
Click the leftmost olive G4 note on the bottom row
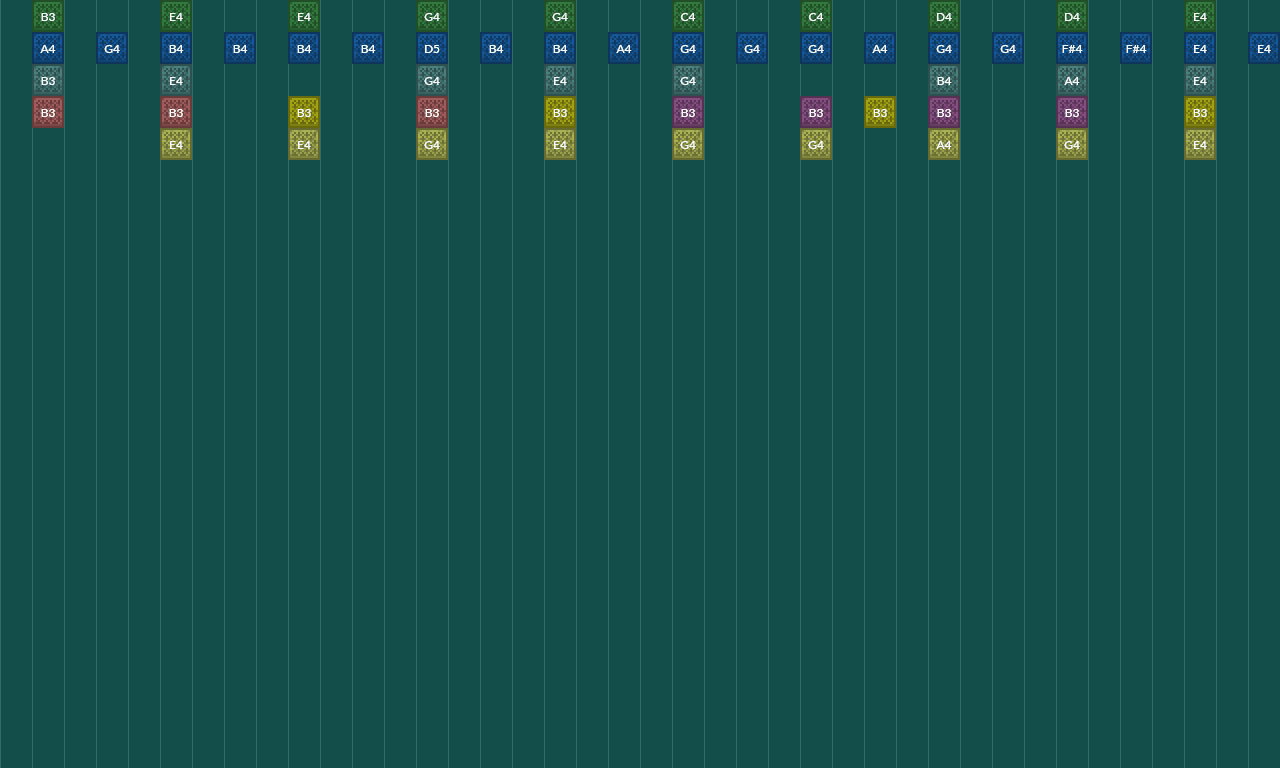(432, 144)
